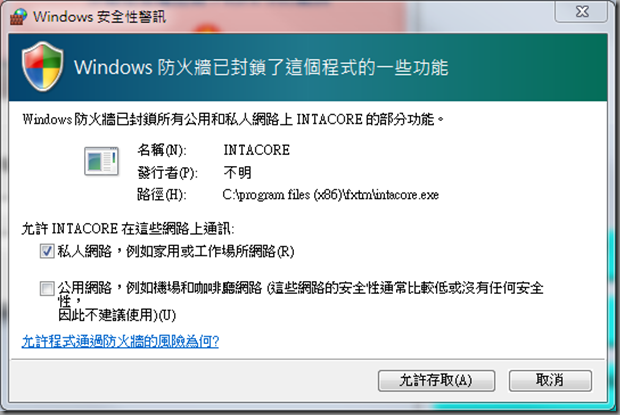620x415 pixels.
Task: Enable the 公用網路 checkbox
Action: coord(47,288)
